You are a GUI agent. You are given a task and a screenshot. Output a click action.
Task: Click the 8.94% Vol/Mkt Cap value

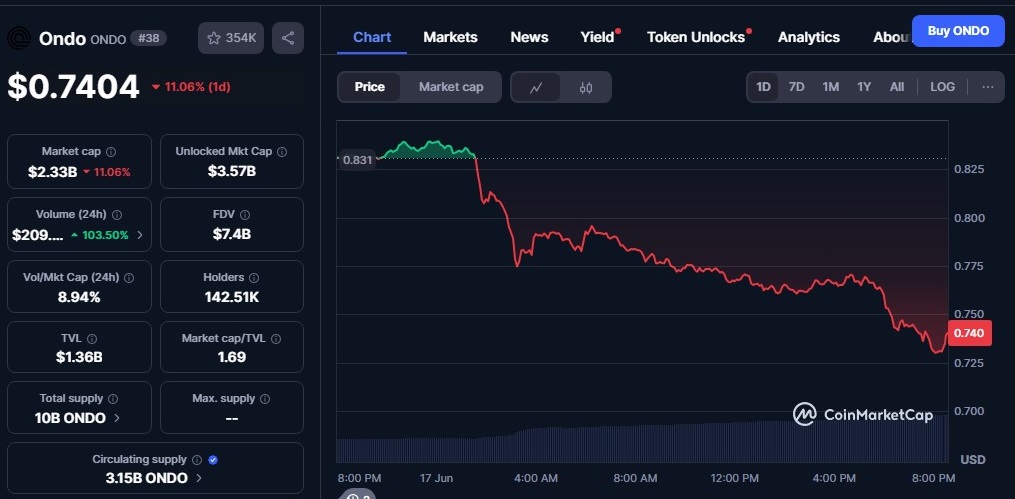click(79, 297)
